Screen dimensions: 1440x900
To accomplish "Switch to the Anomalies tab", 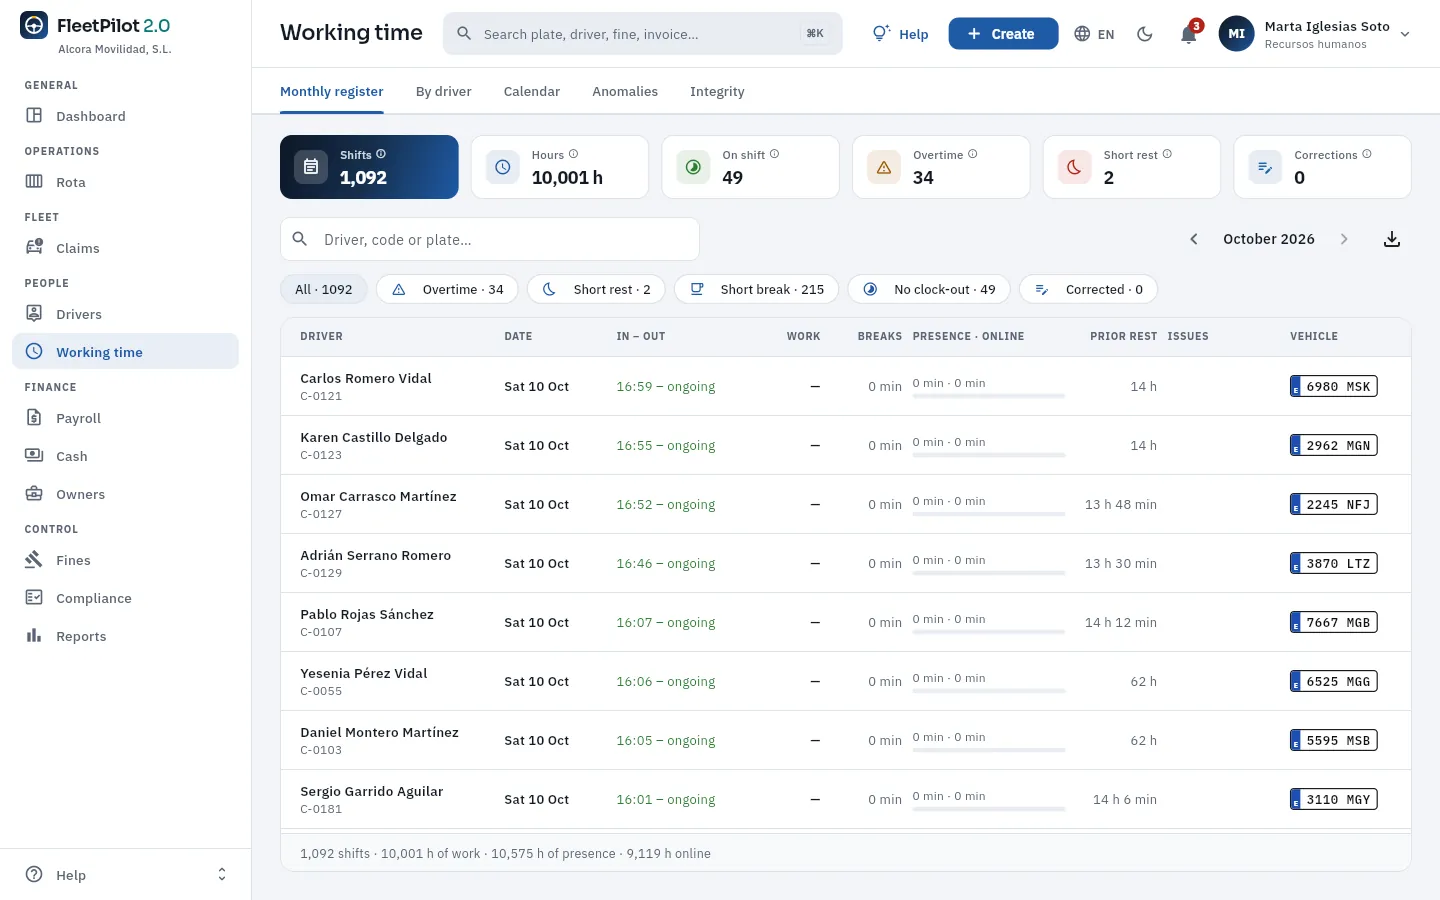I will [625, 91].
